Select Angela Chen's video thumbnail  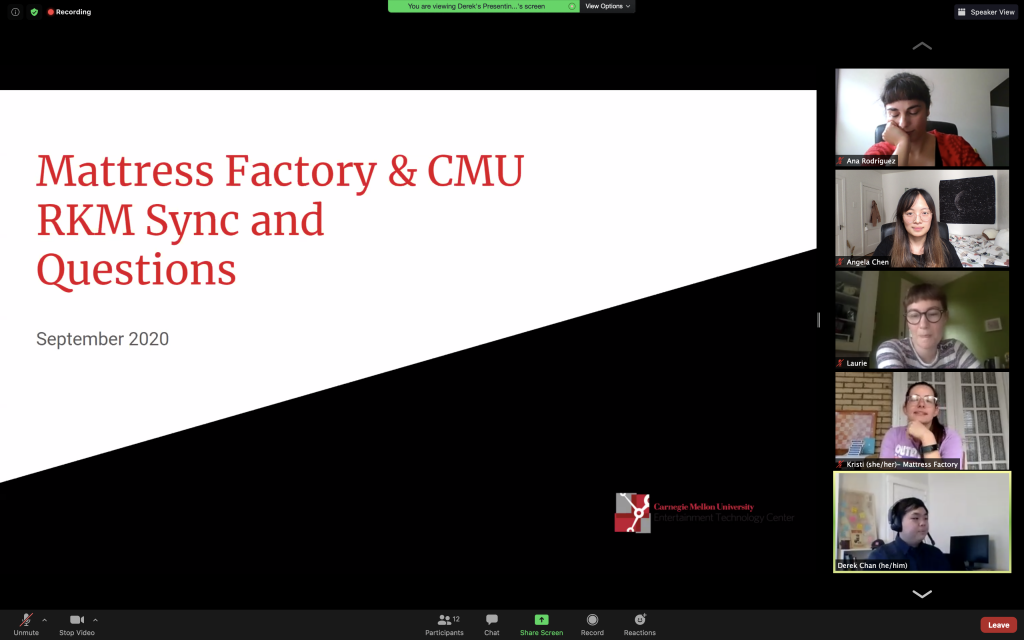coord(922,219)
